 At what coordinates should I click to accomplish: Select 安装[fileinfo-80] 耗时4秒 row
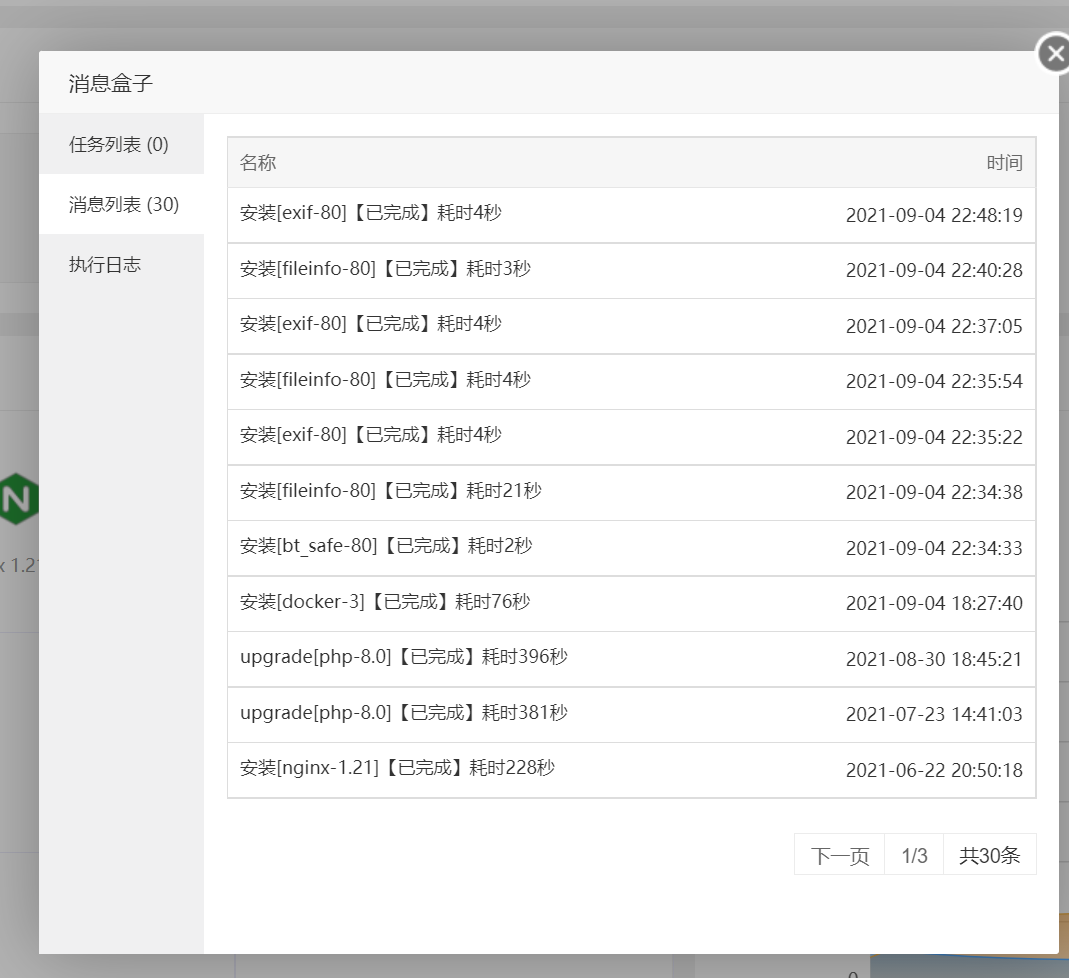[631, 382]
